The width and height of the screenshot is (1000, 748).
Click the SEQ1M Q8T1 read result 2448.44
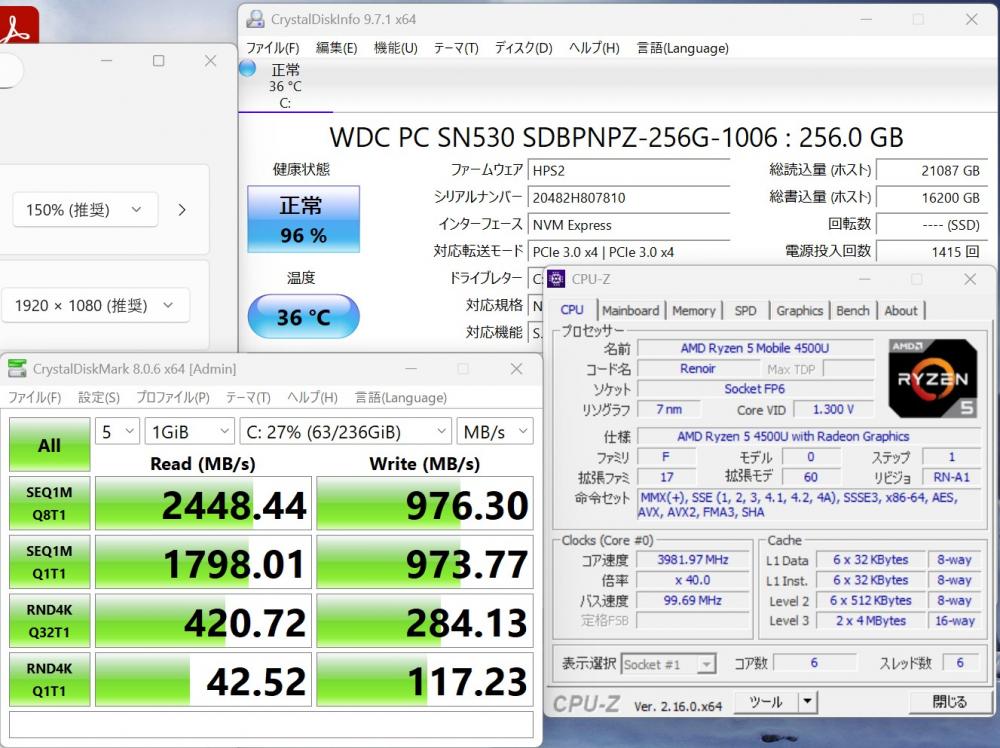[x=203, y=503]
